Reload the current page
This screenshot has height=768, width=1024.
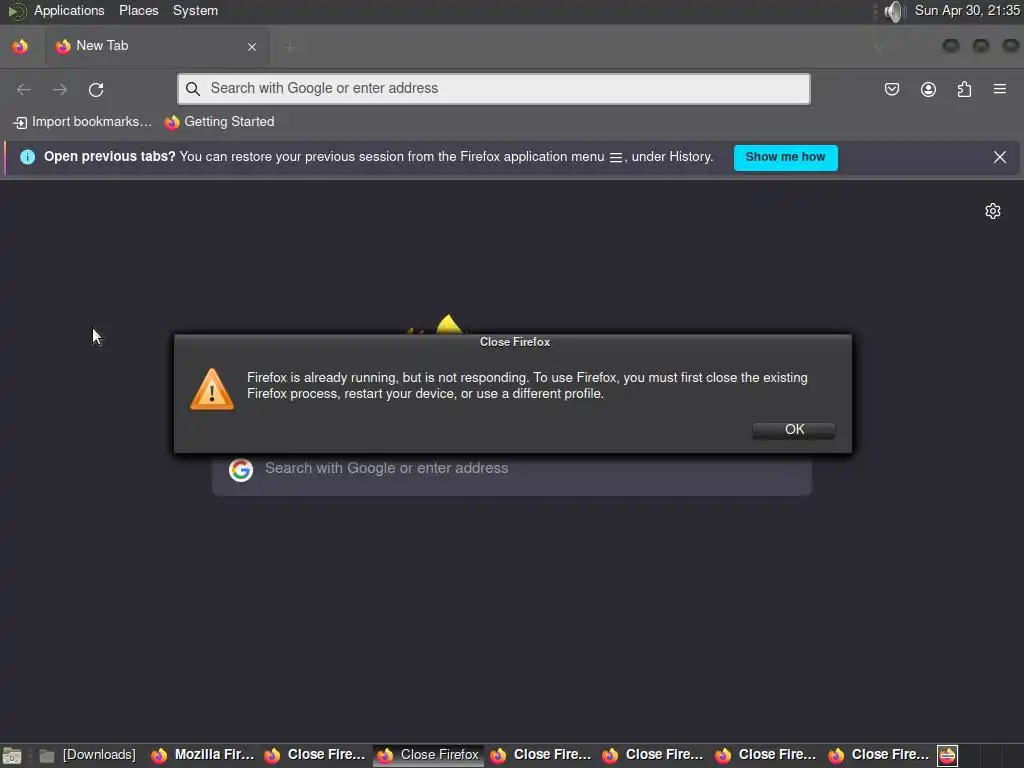(96, 89)
